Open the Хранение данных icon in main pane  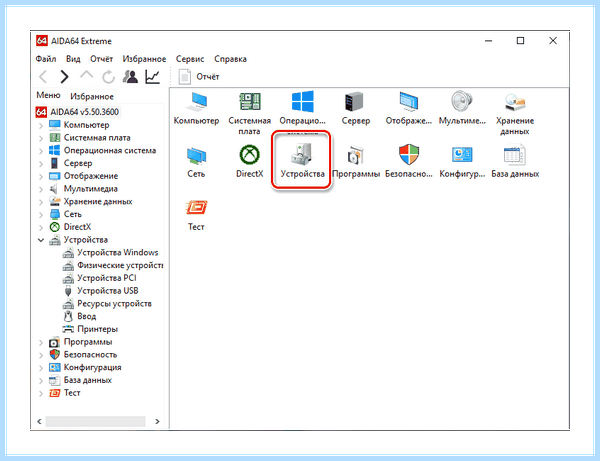coord(515,113)
